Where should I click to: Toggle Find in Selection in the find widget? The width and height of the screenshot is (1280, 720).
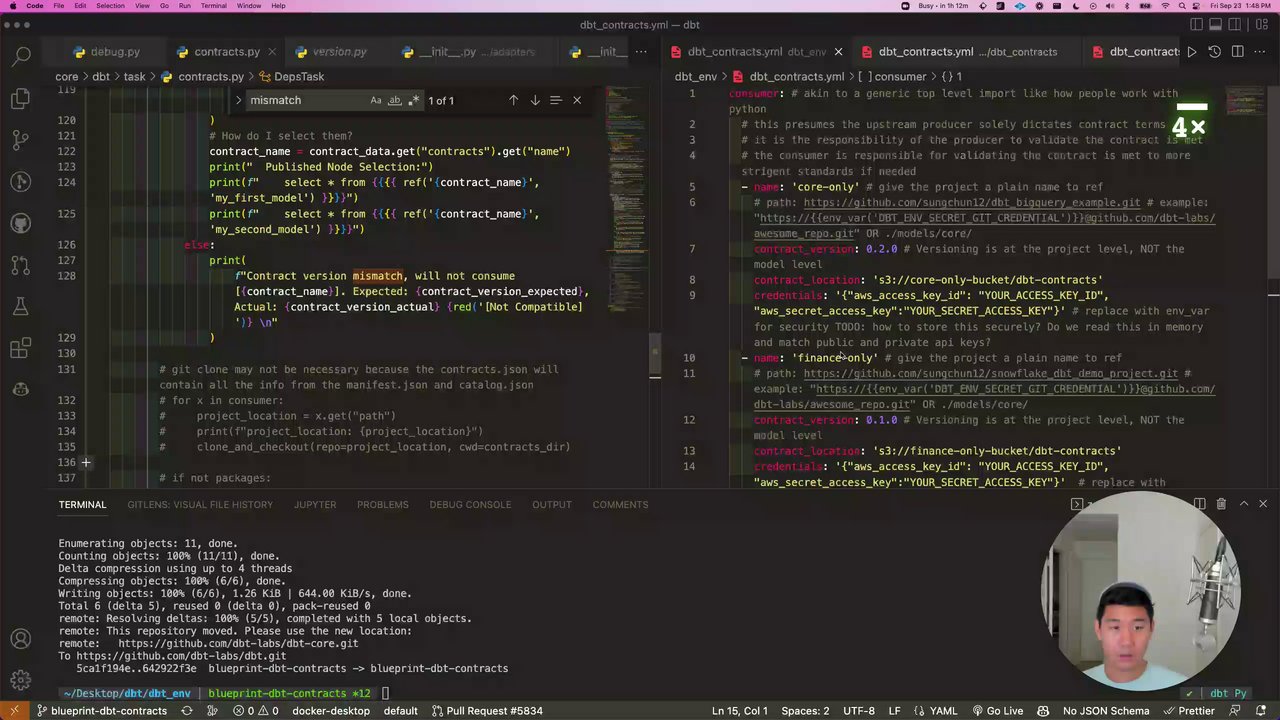pyautogui.click(x=556, y=100)
